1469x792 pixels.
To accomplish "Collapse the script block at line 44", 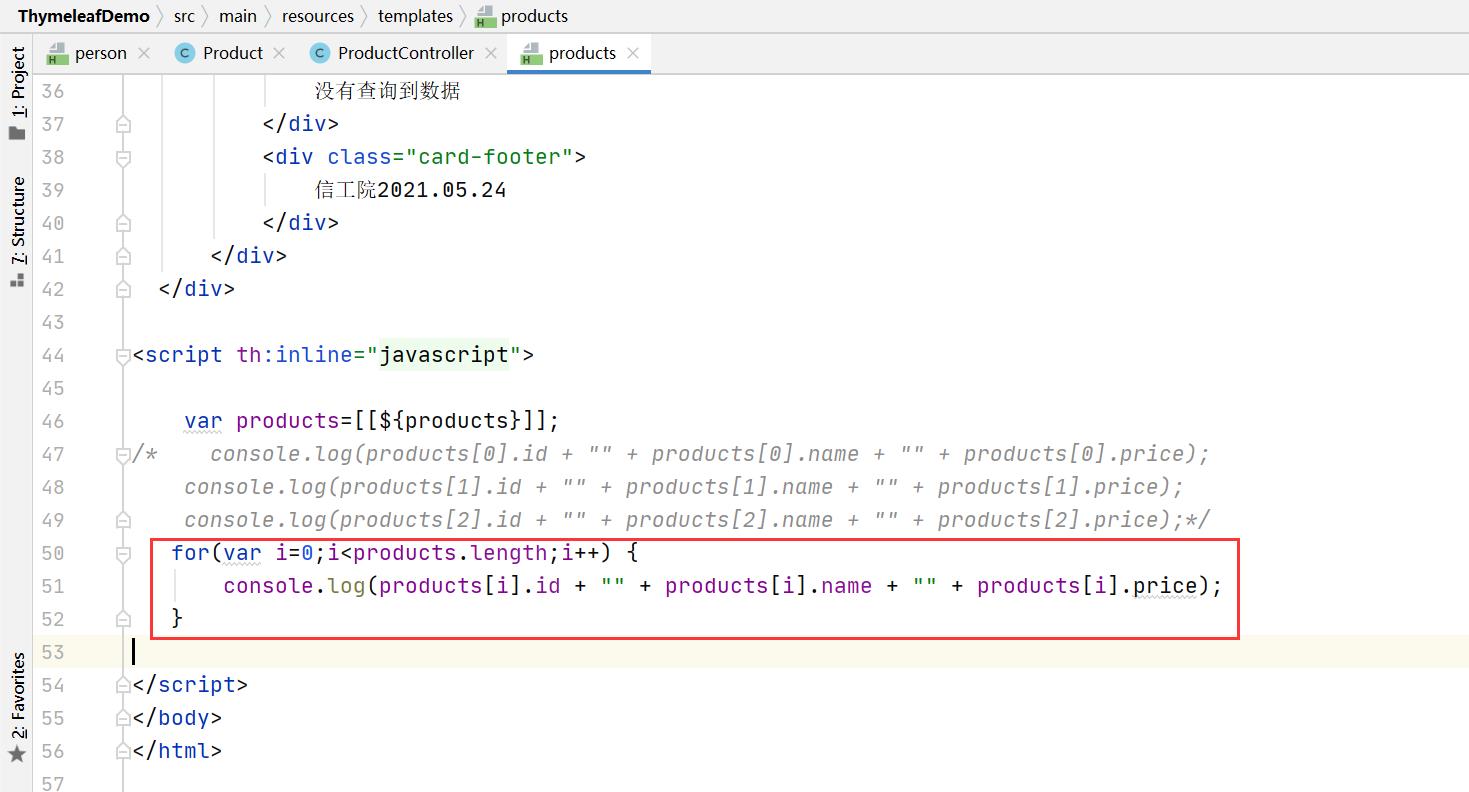I will [123, 355].
